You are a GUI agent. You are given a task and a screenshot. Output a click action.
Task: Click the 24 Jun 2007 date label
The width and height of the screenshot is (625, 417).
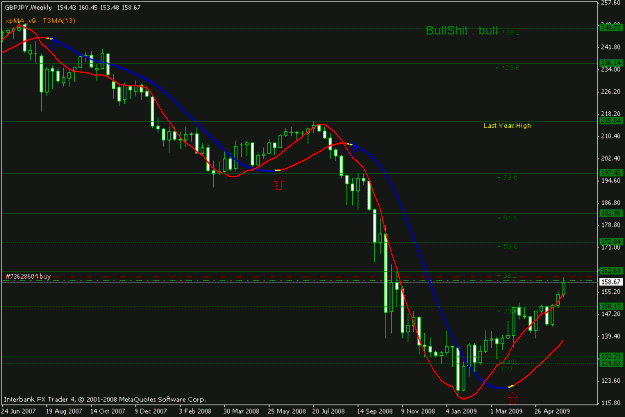18,411
